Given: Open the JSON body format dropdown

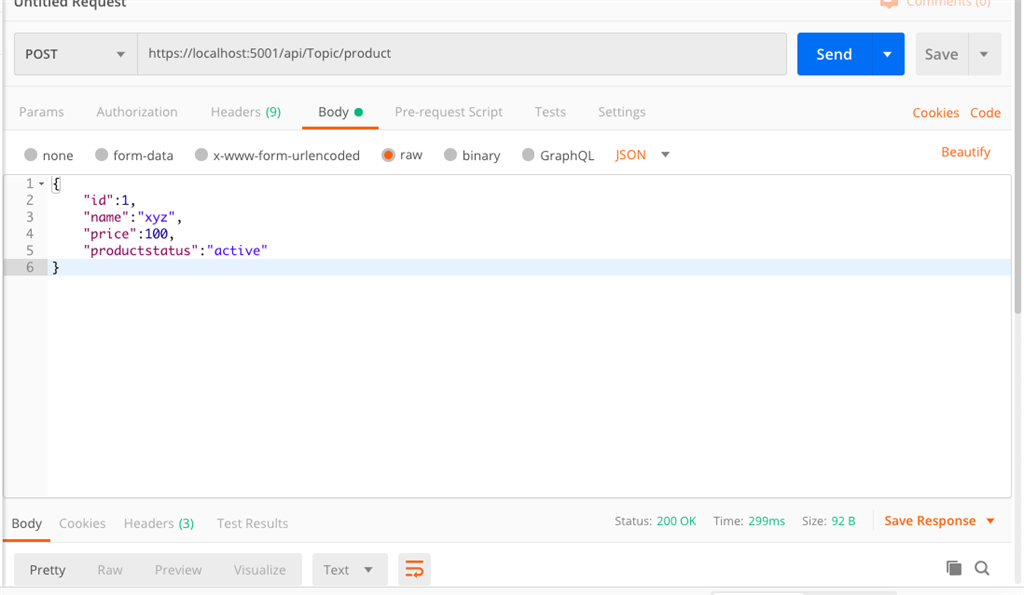Looking at the screenshot, I should 641,155.
